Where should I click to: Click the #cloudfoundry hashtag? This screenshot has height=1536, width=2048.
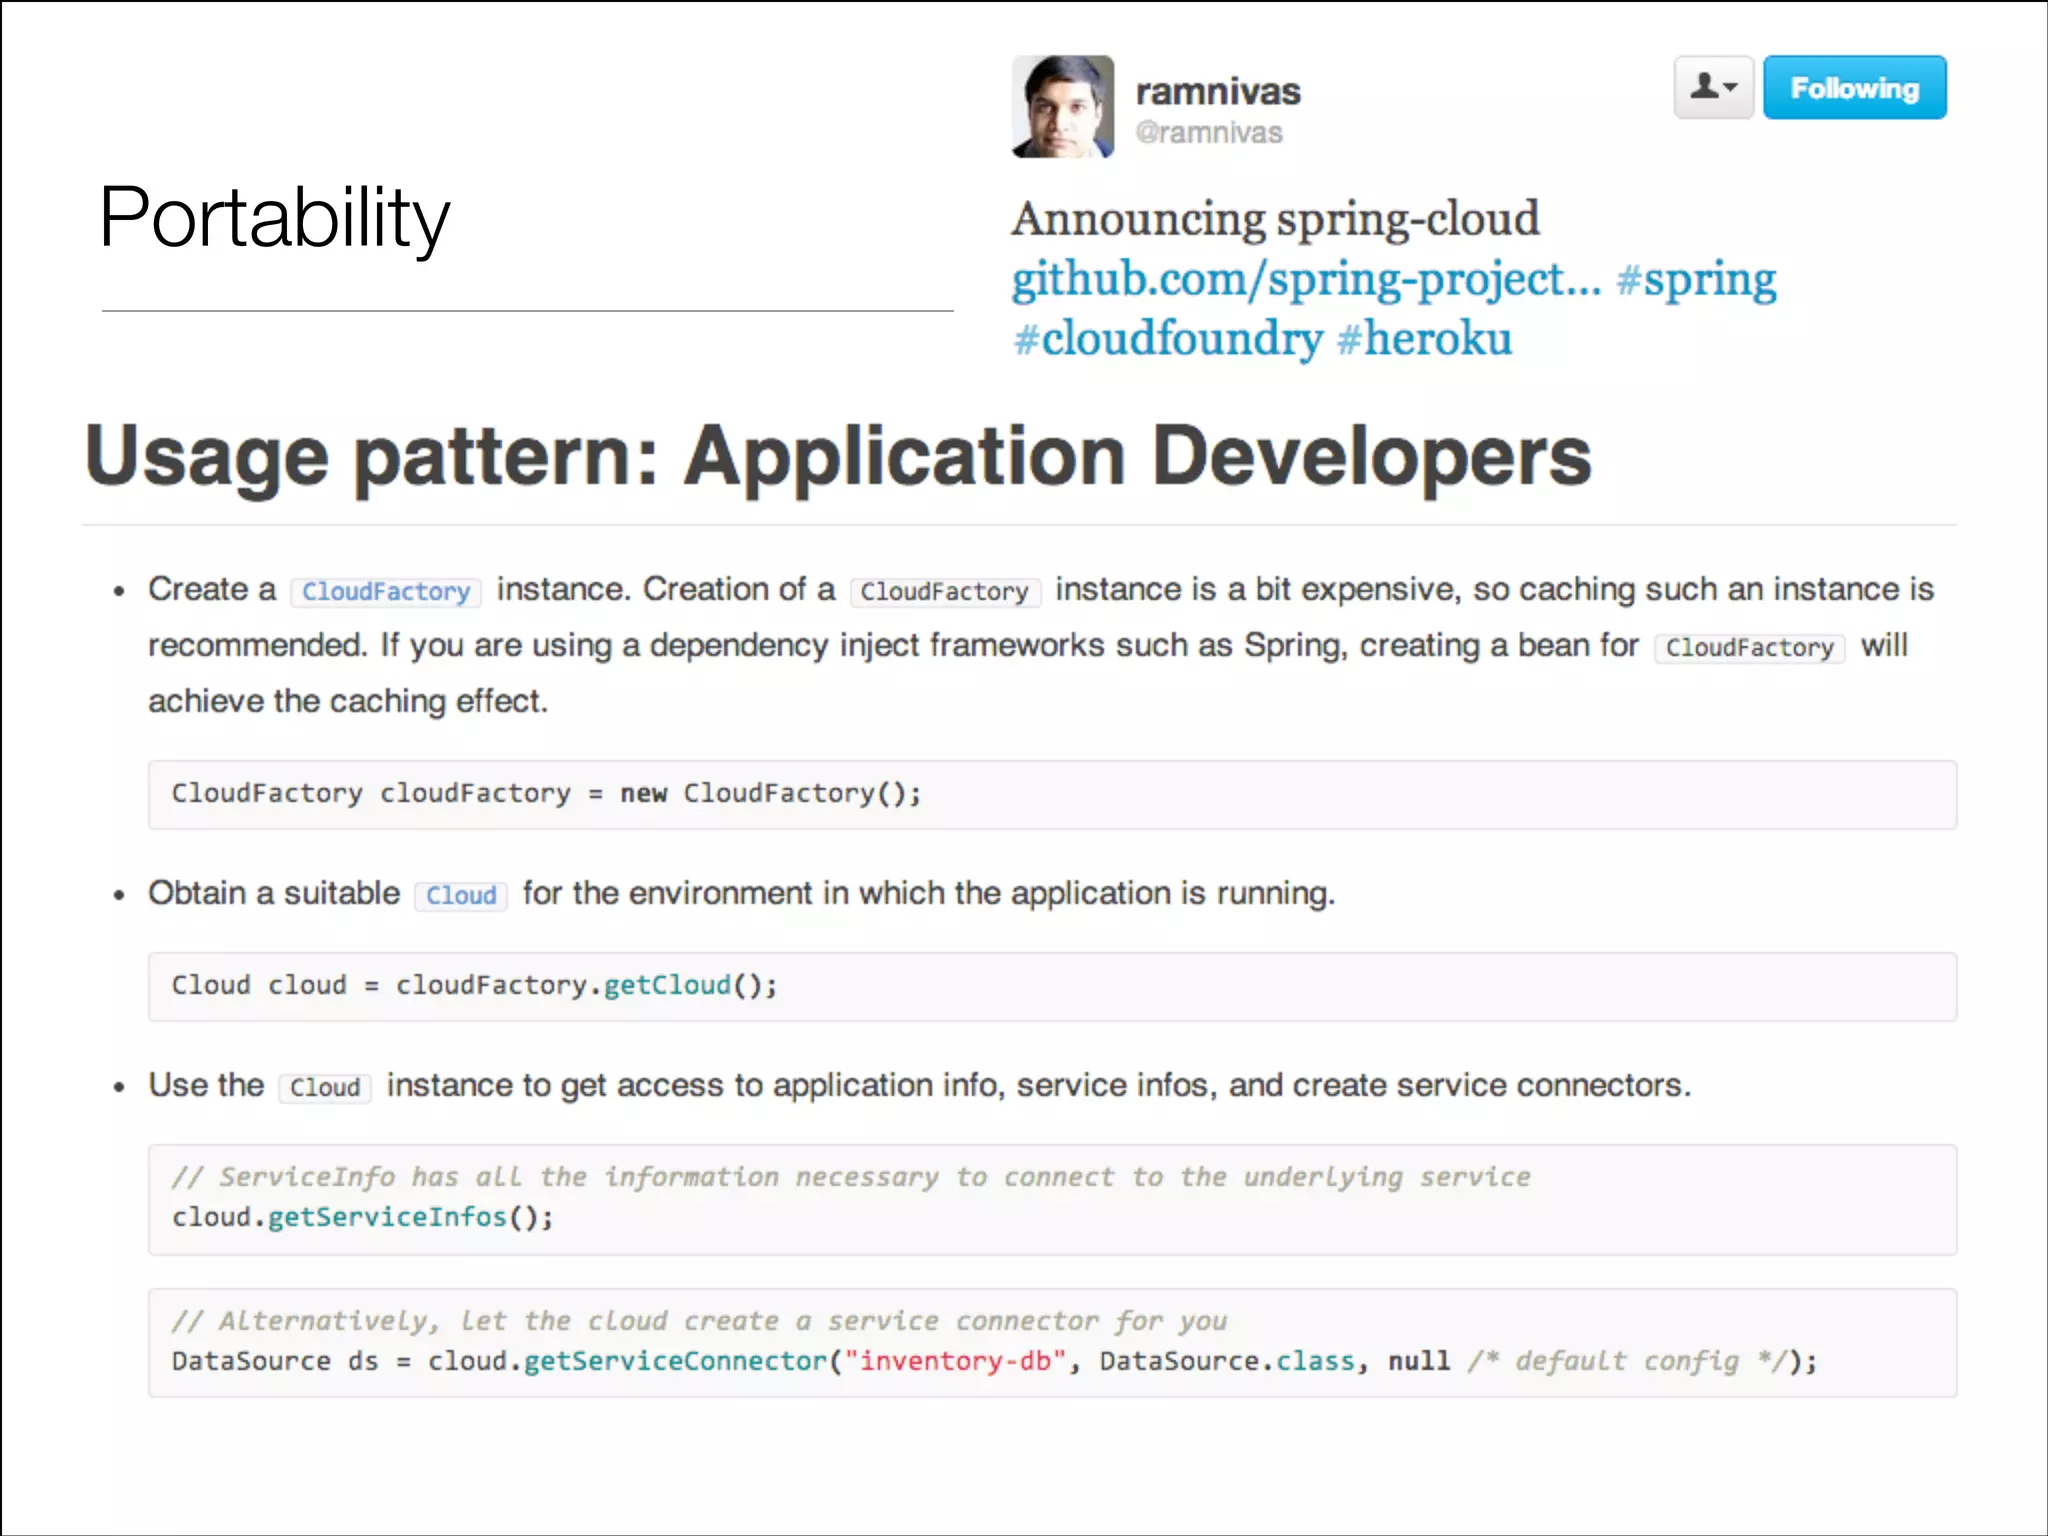pos(1167,339)
